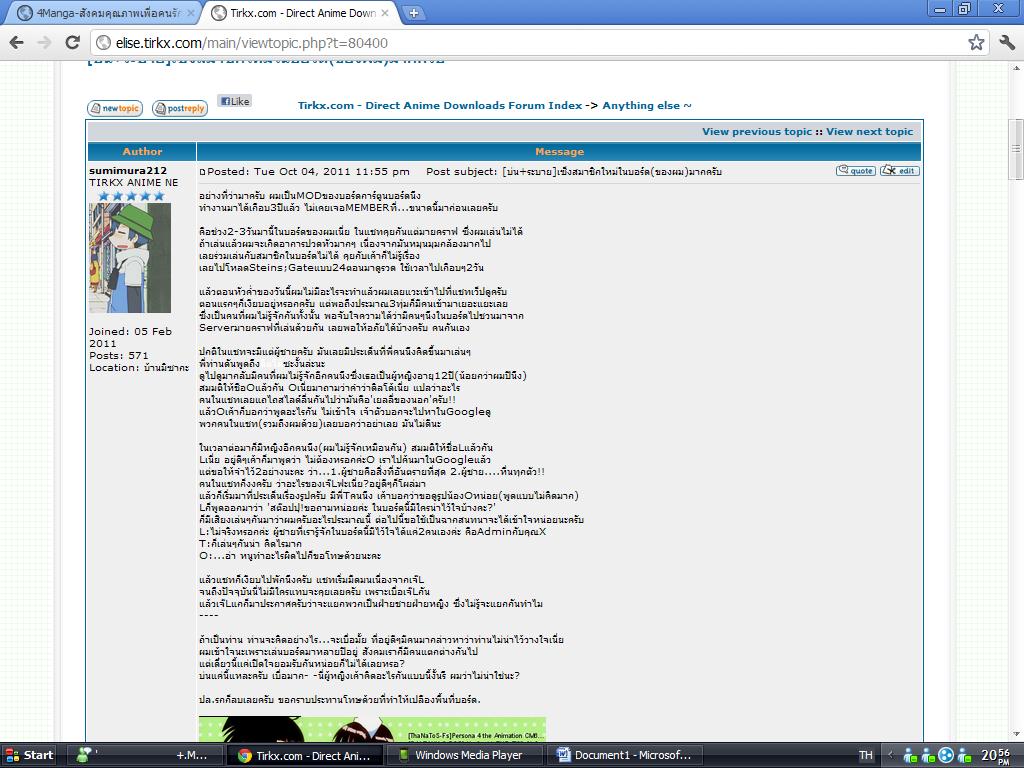This screenshot has width=1024, height=768.
Task: Quote sumimura212's post
Action: (x=856, y=170)
